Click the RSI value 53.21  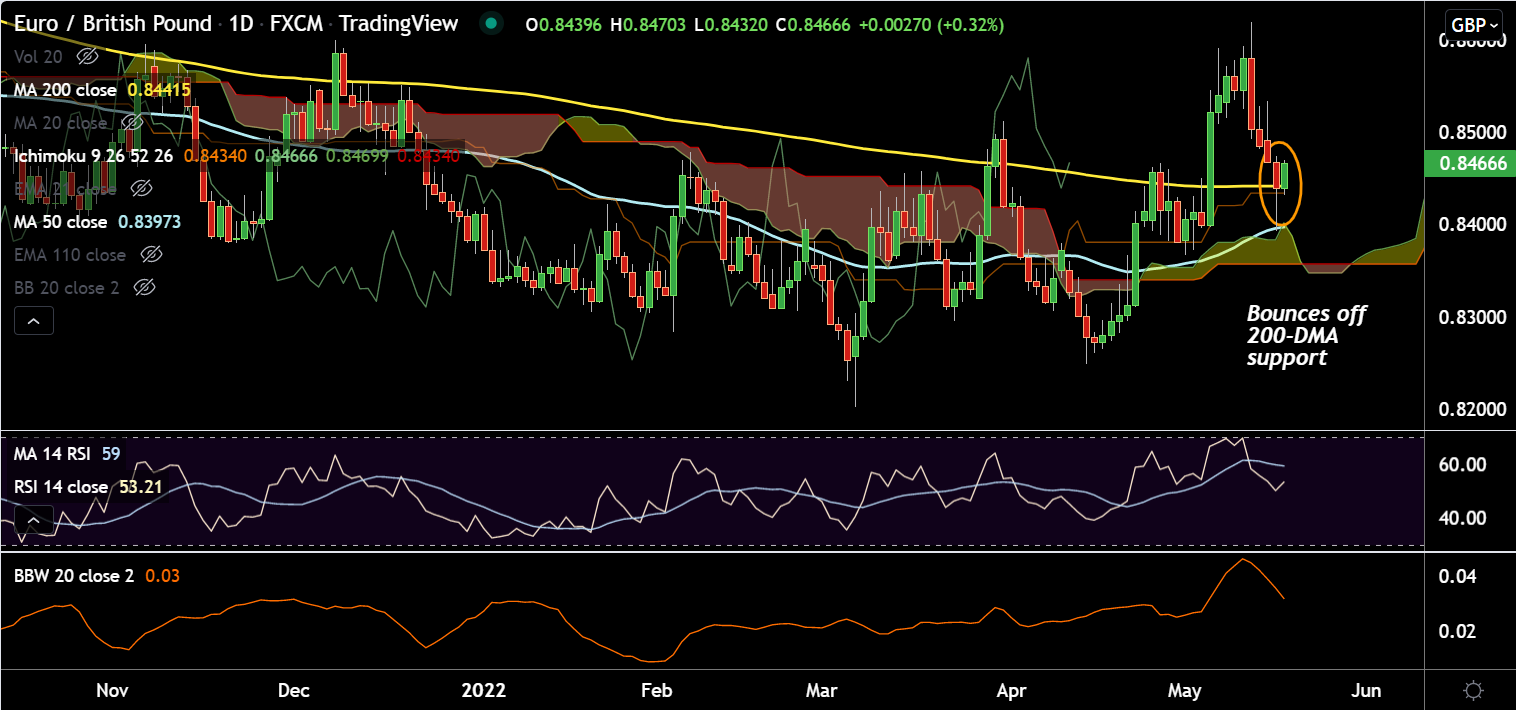coord(139,487)
